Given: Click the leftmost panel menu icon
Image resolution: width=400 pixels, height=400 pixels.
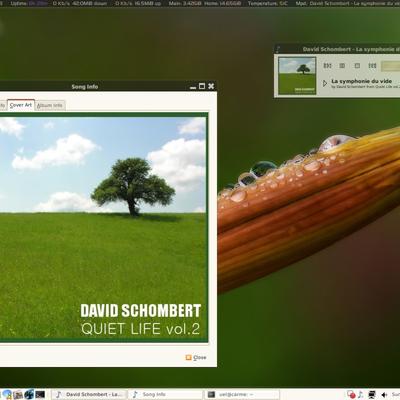Looking at the screenshot, I should pos(7,394).
